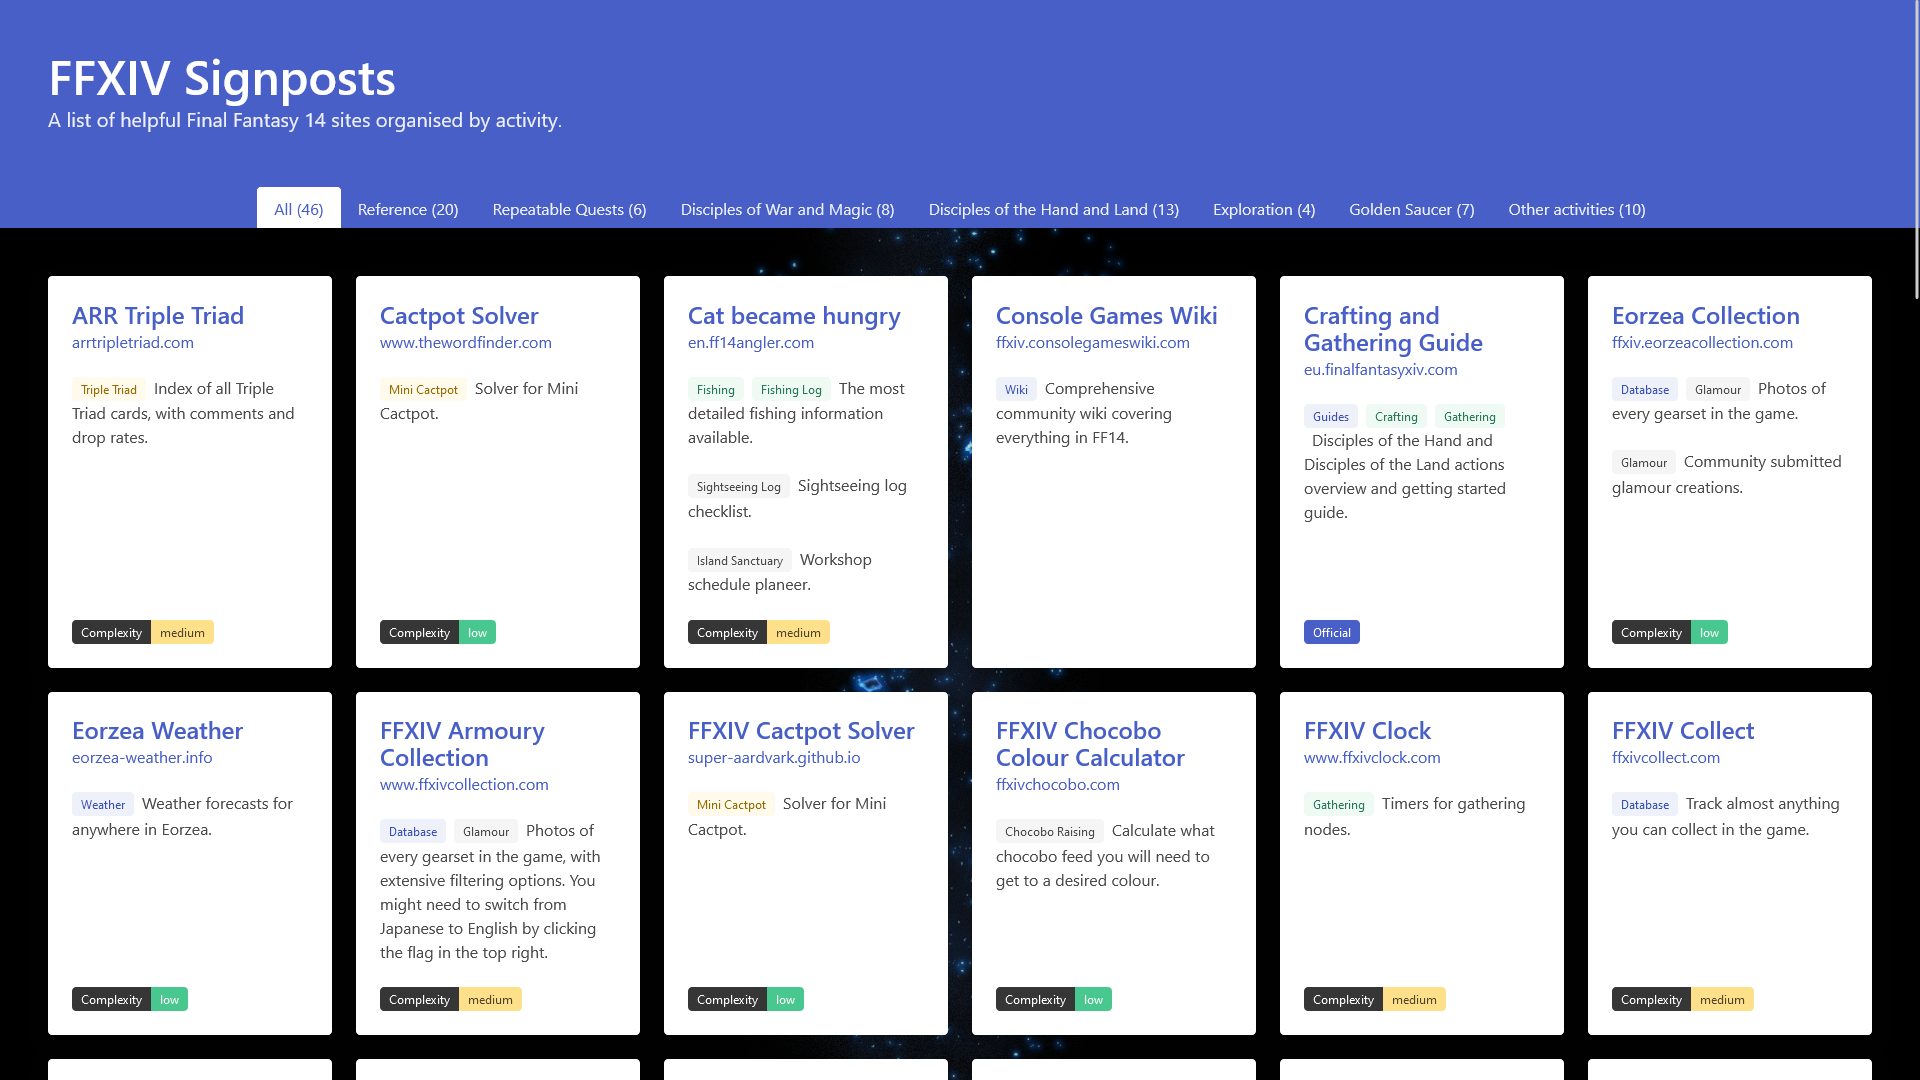Go to ffxiv.eorzeacollection.com link

coord(1701,342)
